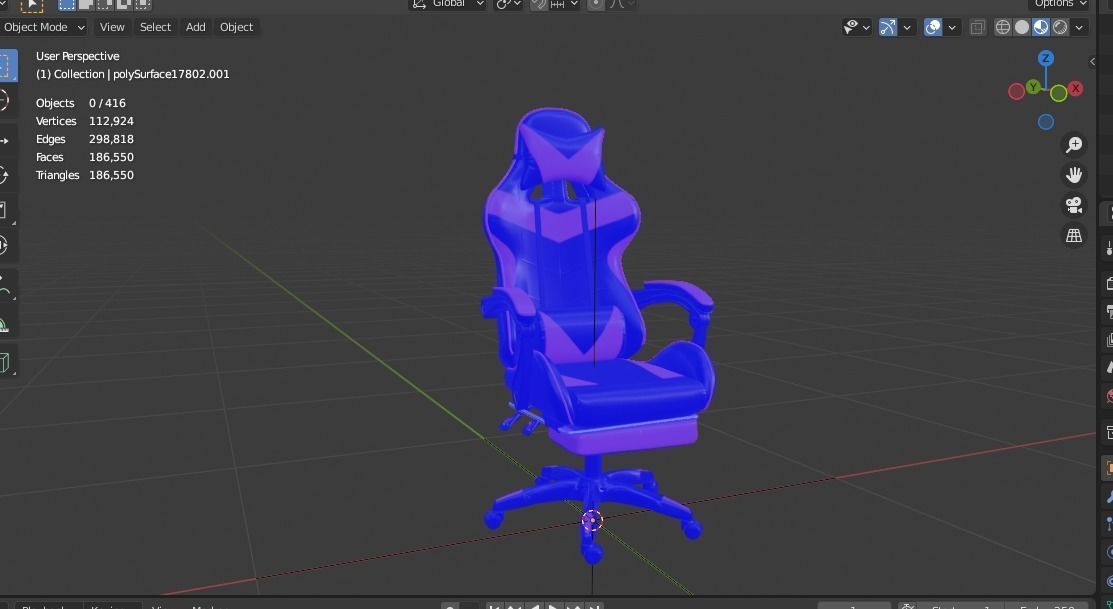This screenshot has width=1113, height=609.
Task: Open the View menu
Action: [x=112, y=27]
